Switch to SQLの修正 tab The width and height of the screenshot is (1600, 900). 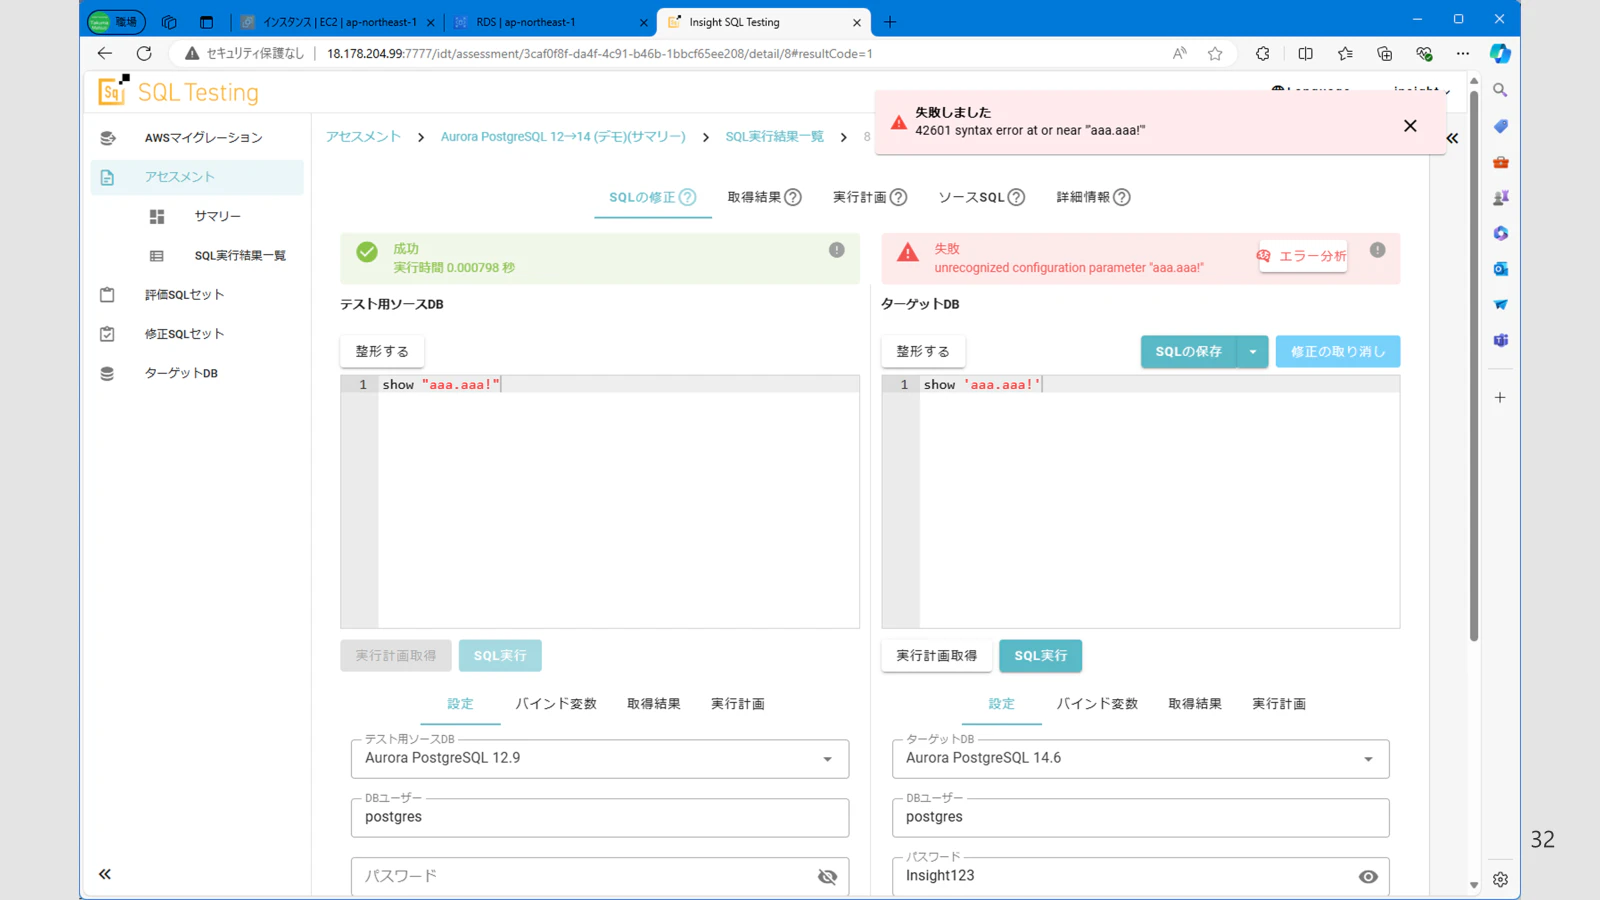[x=653, y=197]
